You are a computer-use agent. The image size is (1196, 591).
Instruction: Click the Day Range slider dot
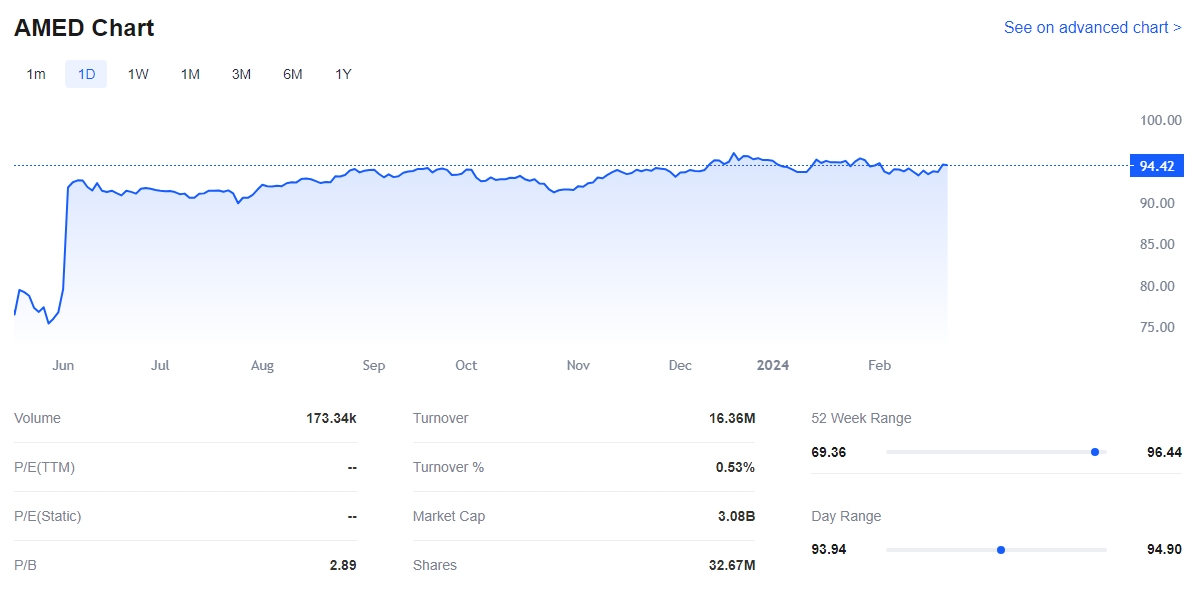1000,550
